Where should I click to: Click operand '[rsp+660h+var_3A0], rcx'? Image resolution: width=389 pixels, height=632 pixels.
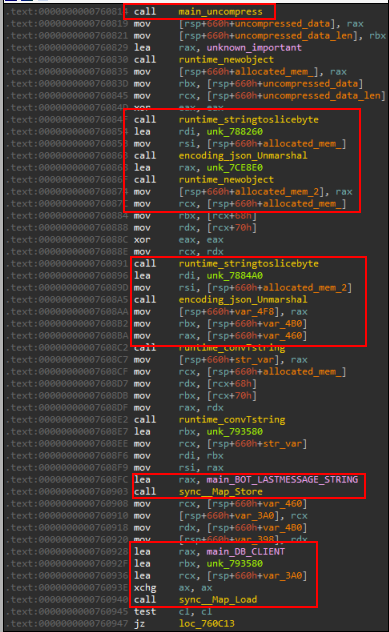pos(243,516)
